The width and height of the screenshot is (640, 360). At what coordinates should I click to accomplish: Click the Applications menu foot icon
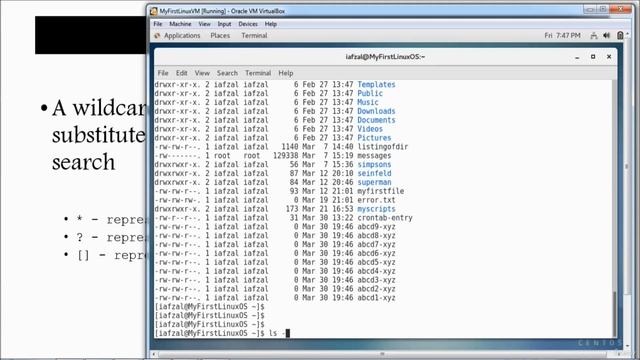(157, 36)
